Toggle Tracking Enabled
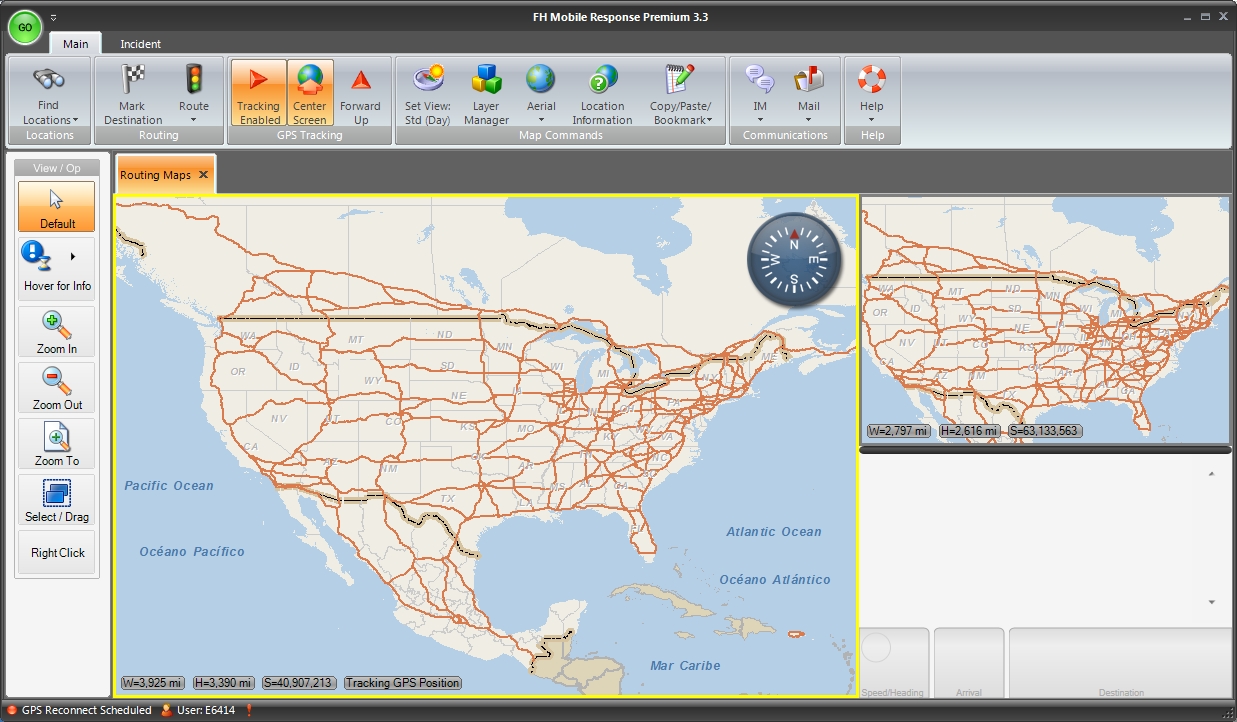1237x722 pixels. pos(258,94)
